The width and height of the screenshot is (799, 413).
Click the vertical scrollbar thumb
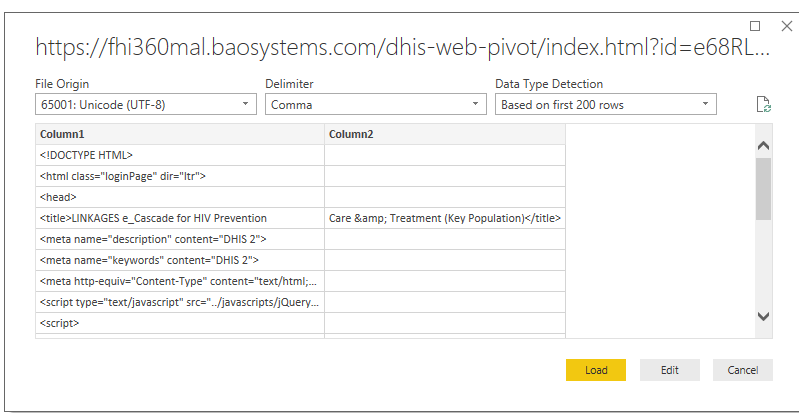[x=763, y=188]
